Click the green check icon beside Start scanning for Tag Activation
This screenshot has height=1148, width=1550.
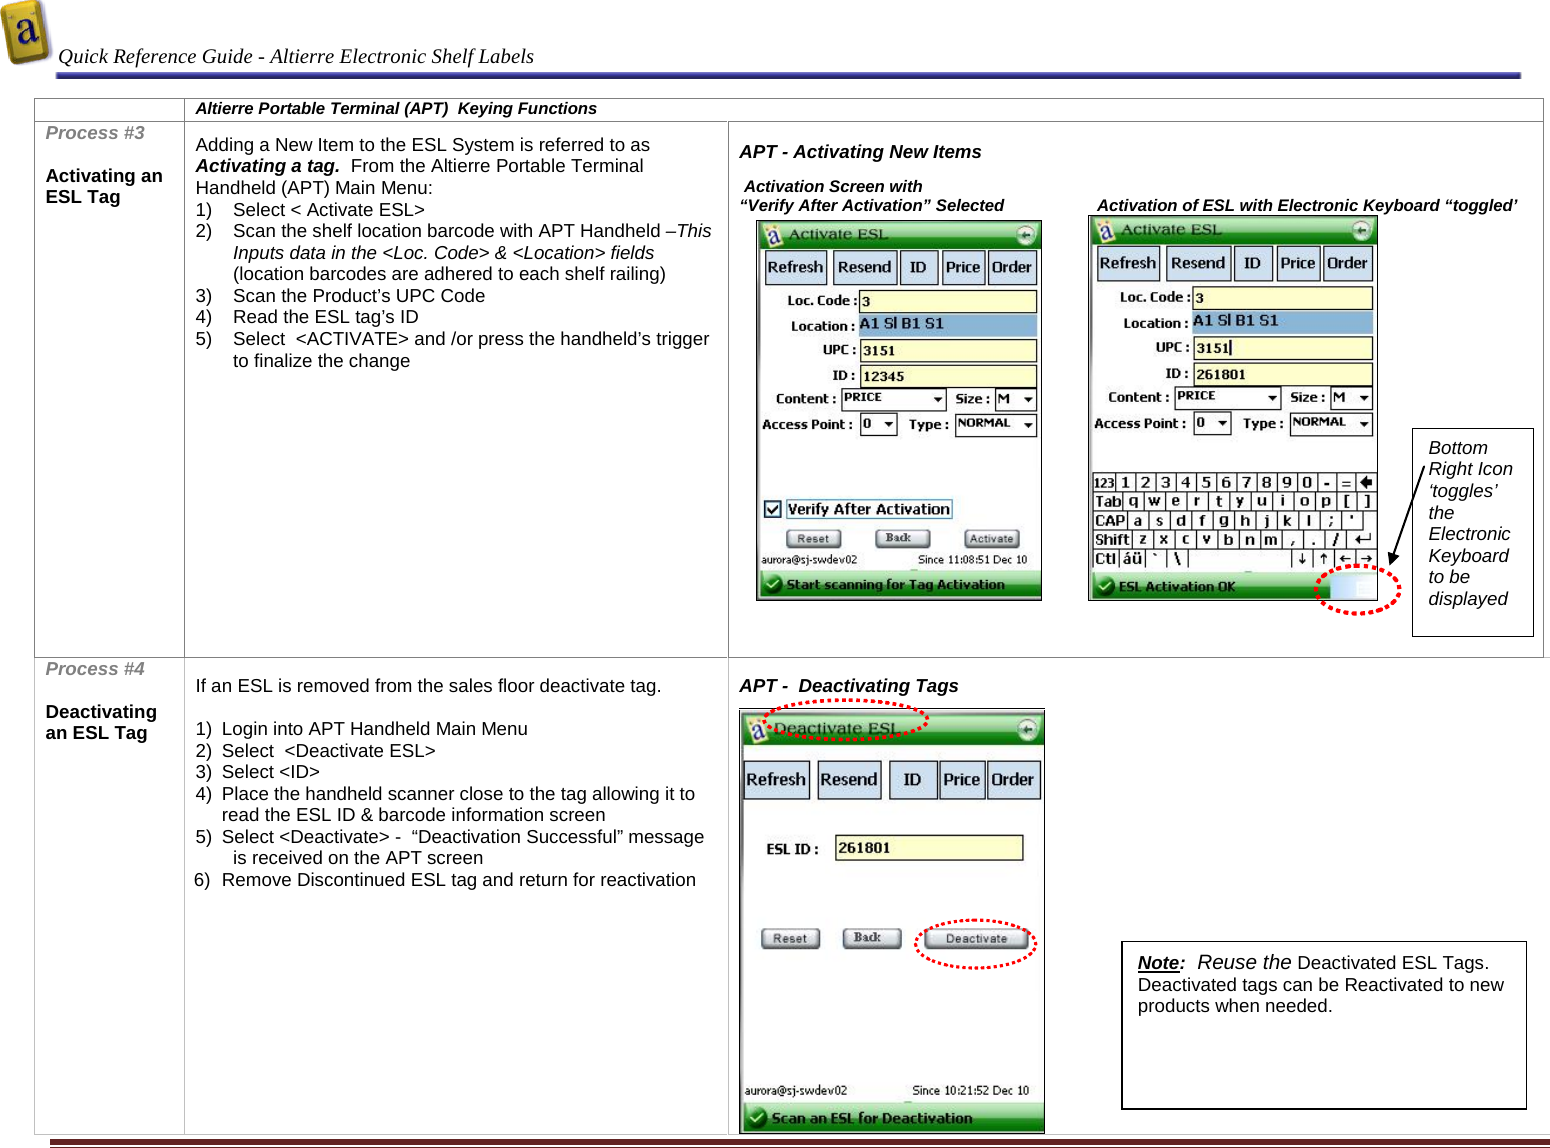[772, 584]
